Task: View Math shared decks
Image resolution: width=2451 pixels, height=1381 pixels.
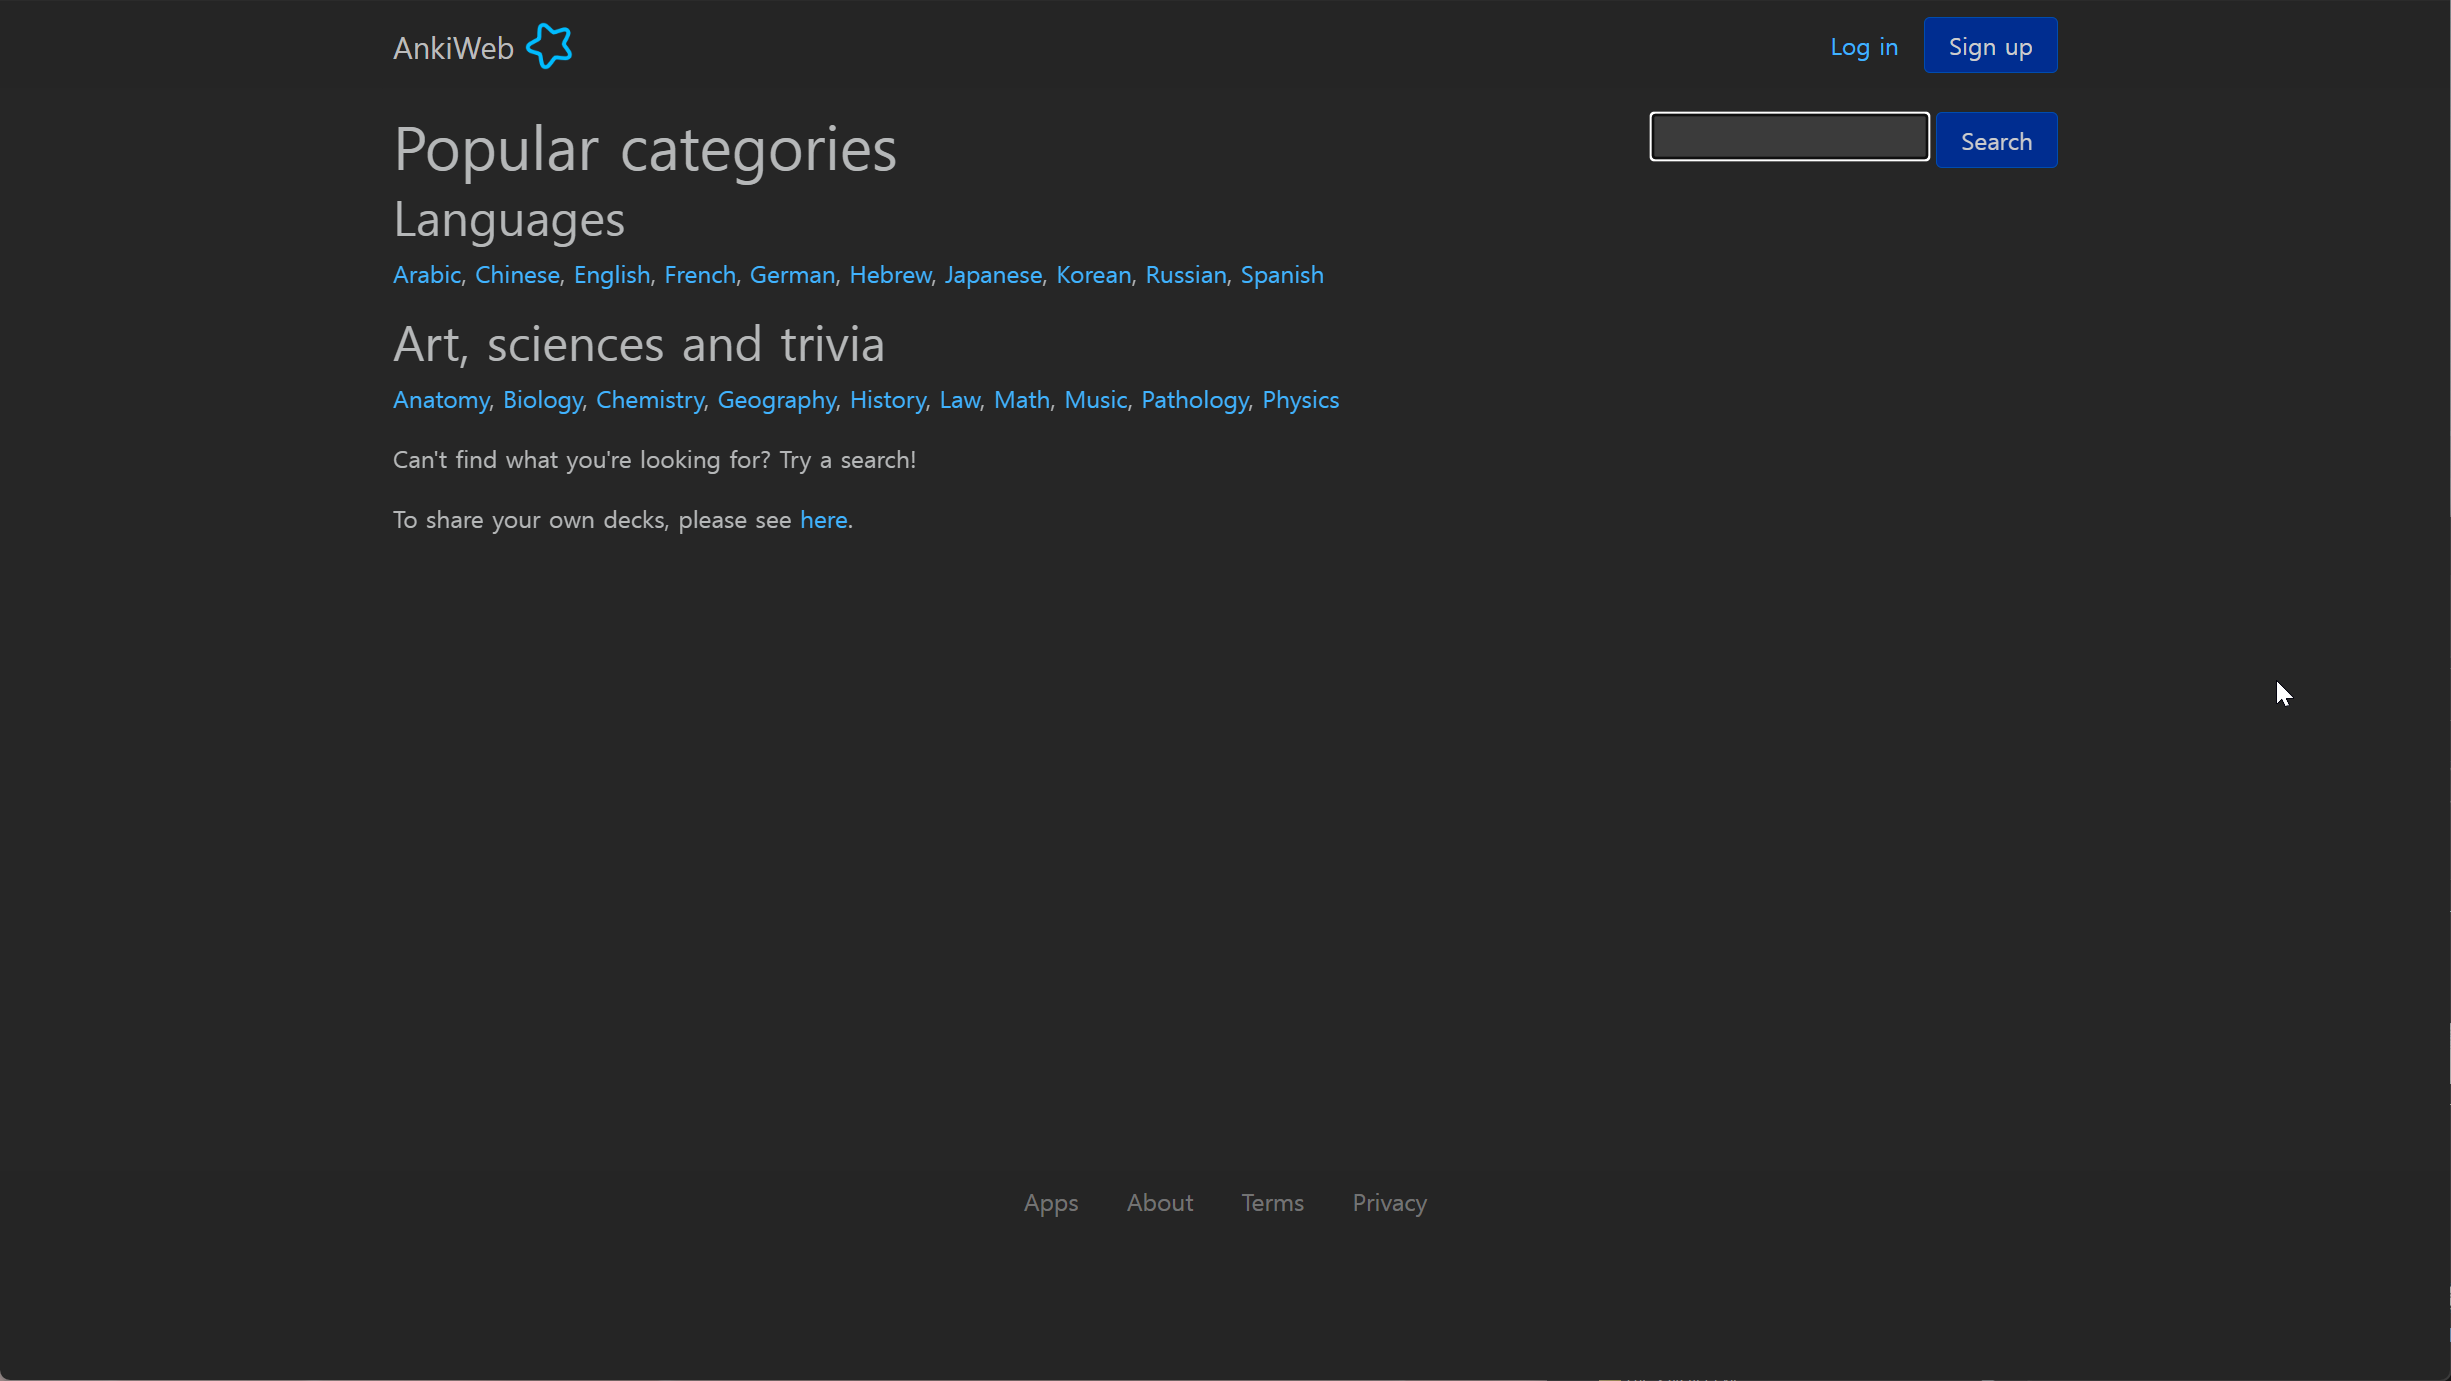Action: pyautogui.click(x=1022, y=400)
